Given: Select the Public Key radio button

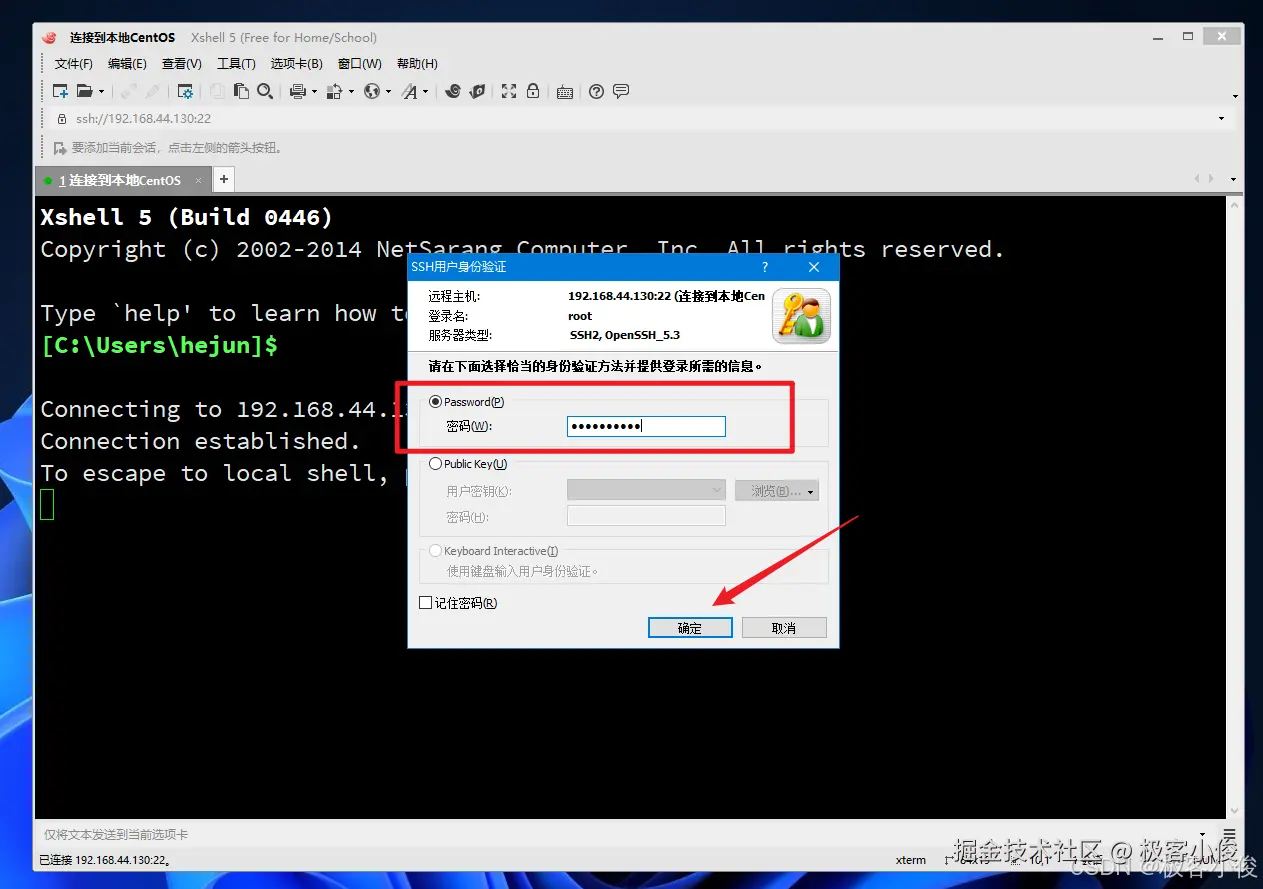Looking at the screenshot, I should coord(435,464).
